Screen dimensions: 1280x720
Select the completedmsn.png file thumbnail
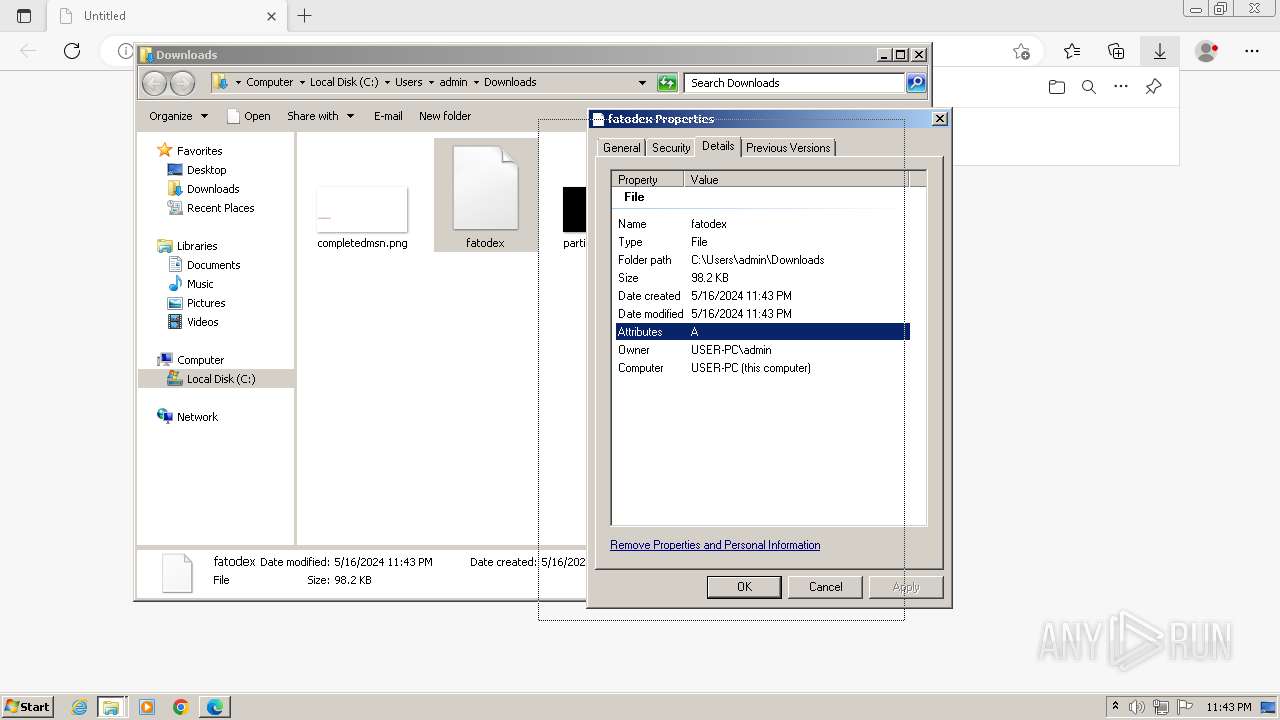point(362,210)
